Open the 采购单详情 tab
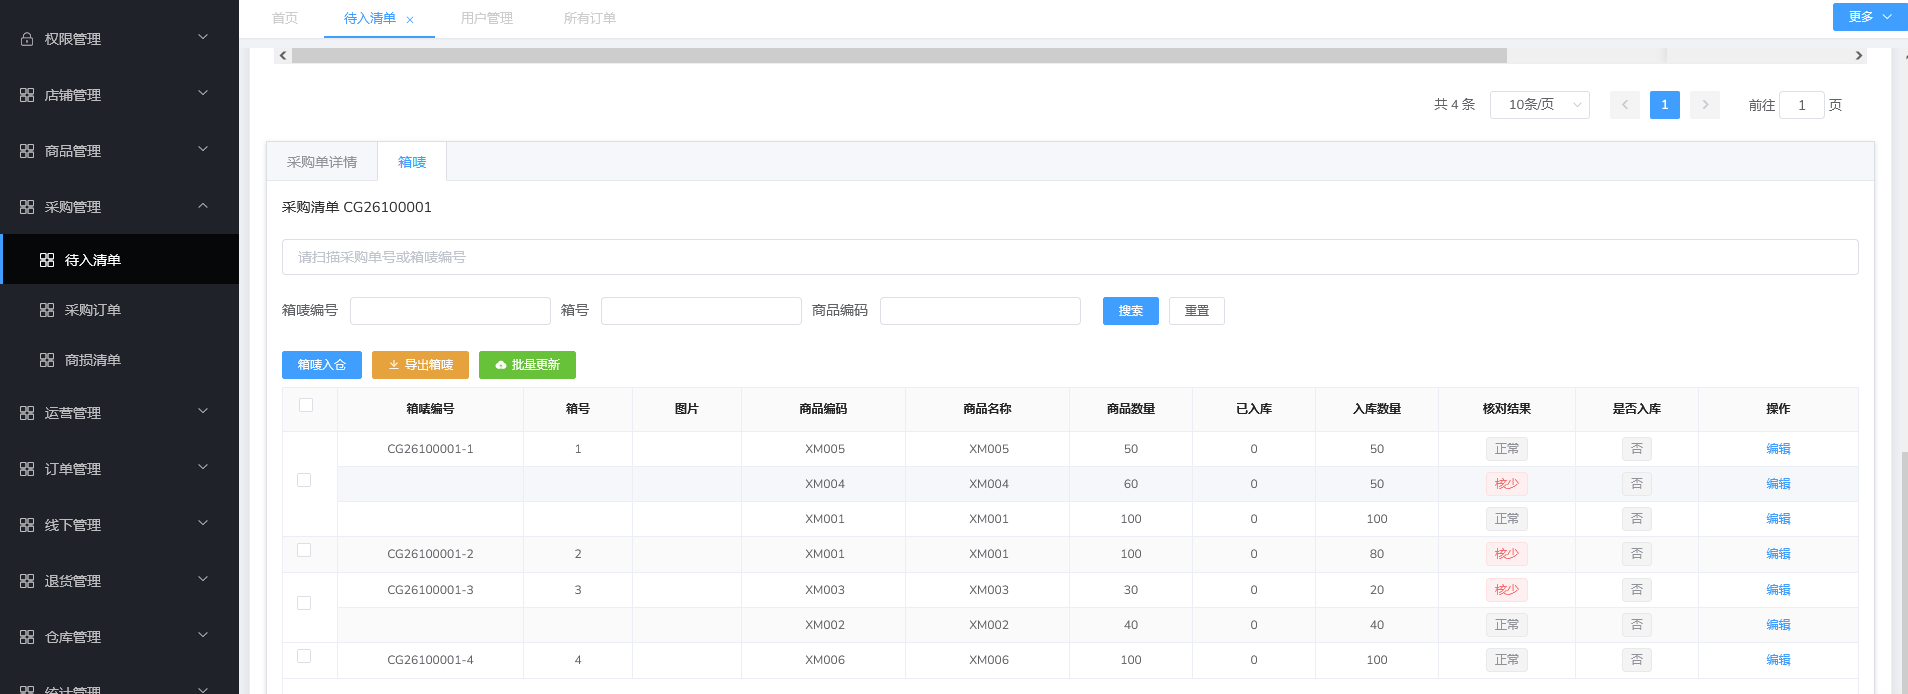Screen dimensions: 1908x694 322,162
